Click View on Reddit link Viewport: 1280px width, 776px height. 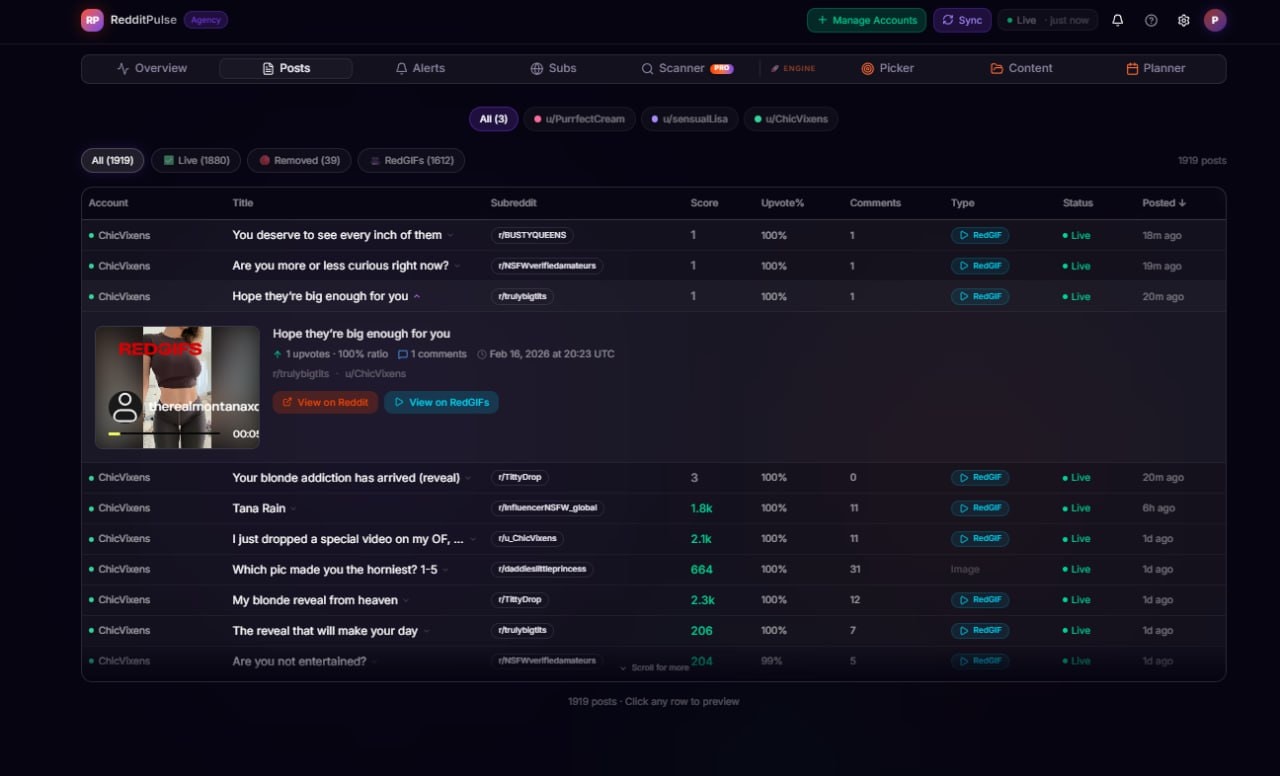[325, 402]
